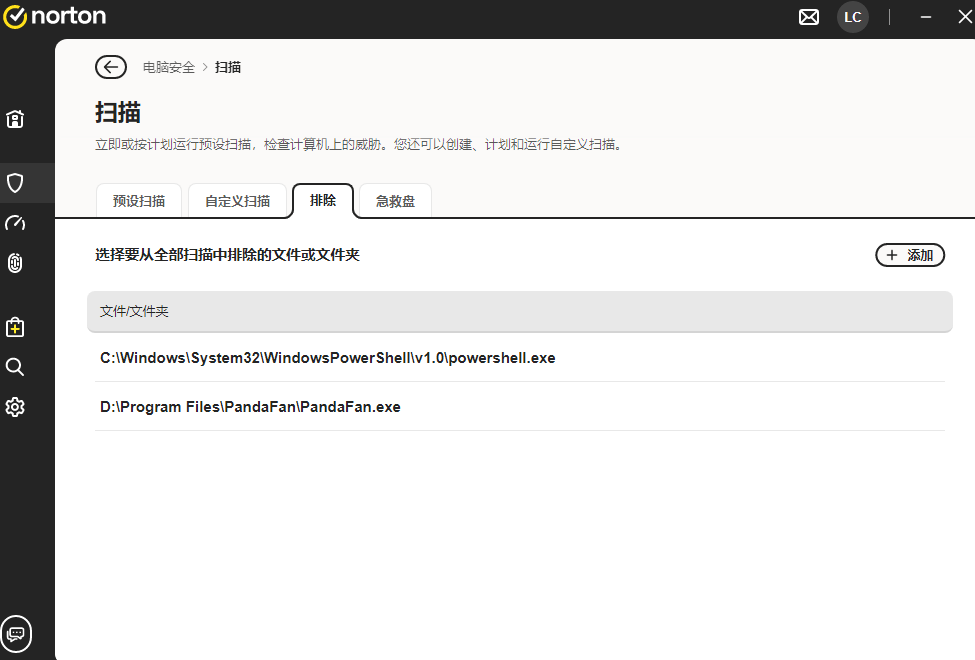Open Settings gear in the sidebar

coord(15,407)
